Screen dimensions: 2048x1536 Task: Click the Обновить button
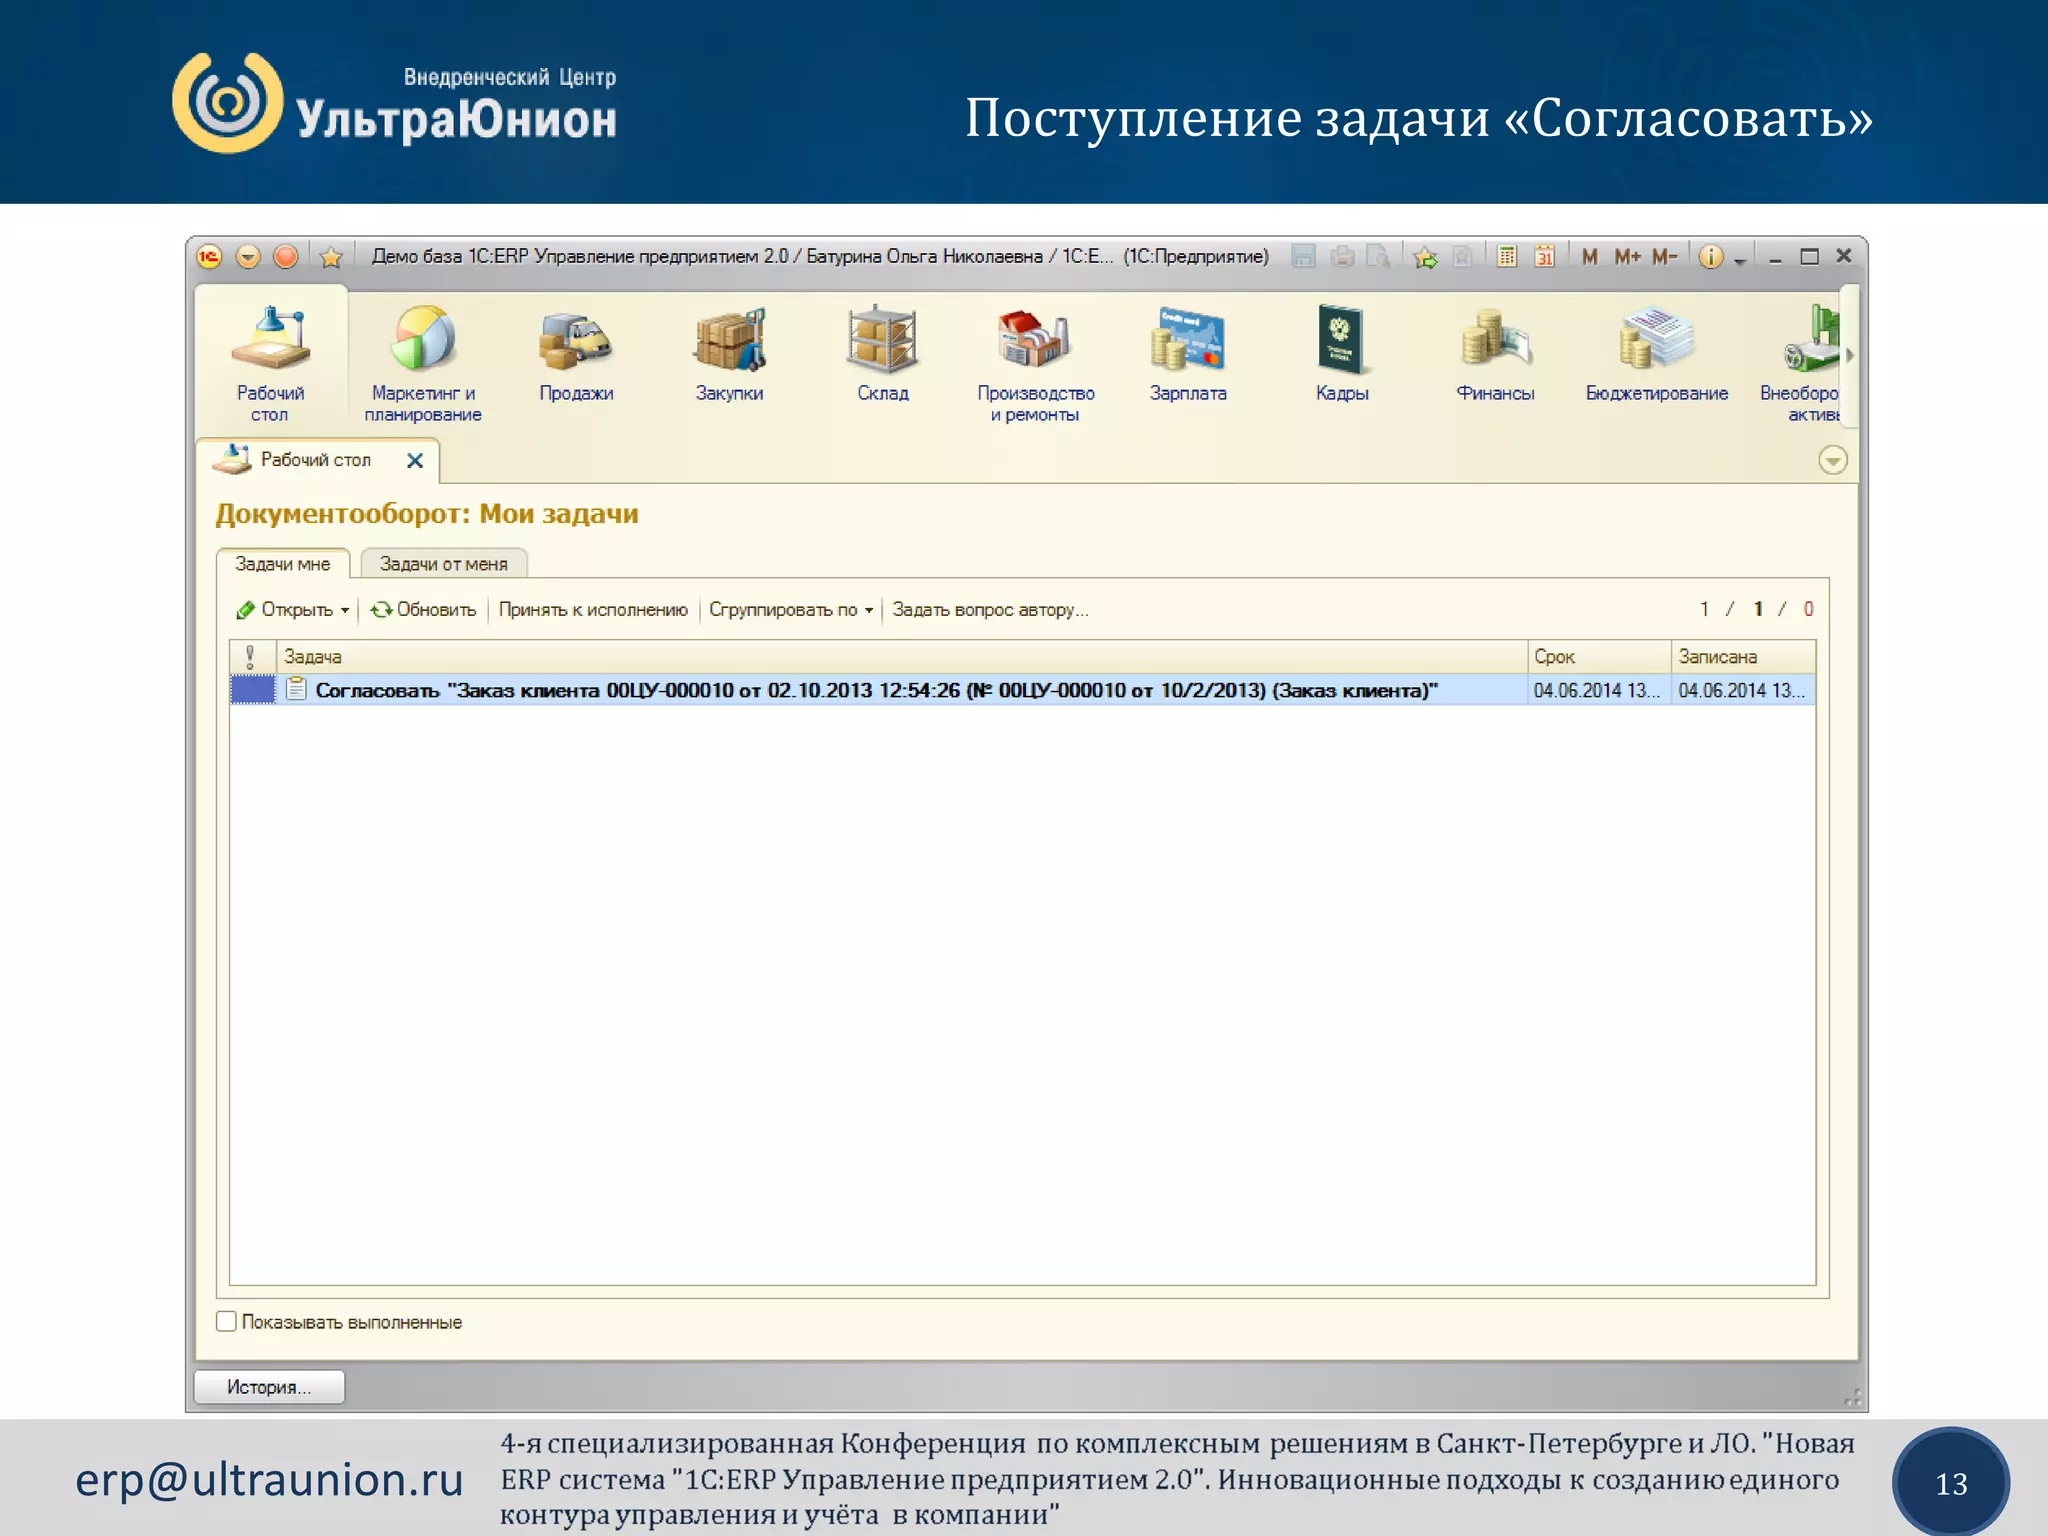(424, 610)
